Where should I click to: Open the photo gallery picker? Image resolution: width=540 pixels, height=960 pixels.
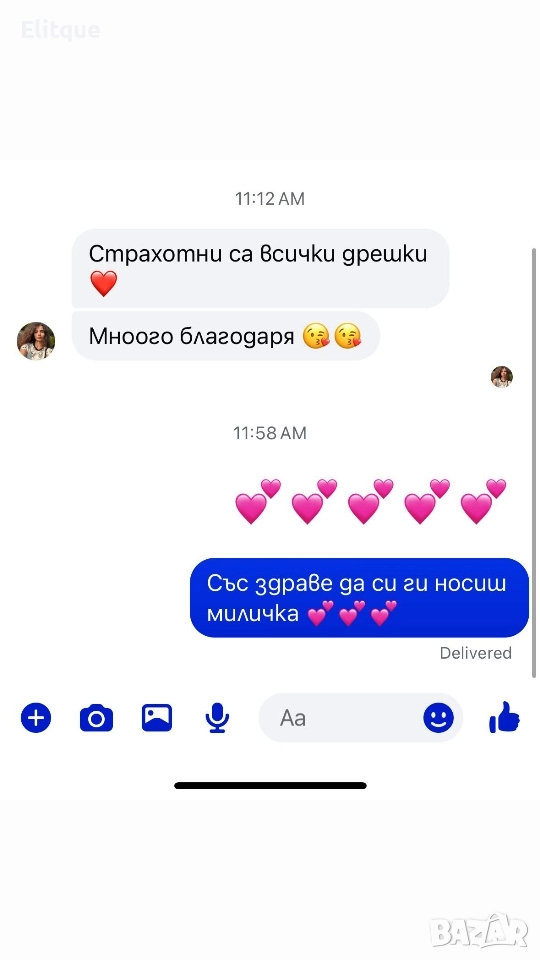coord(157,718)
